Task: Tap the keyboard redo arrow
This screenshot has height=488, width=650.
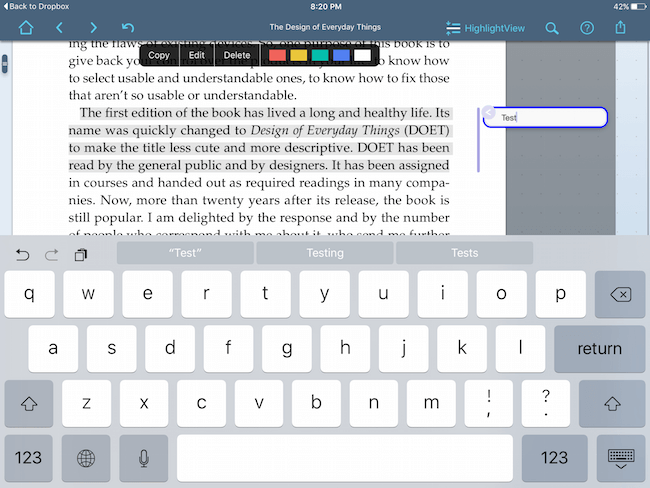Action: coord(51,255)
